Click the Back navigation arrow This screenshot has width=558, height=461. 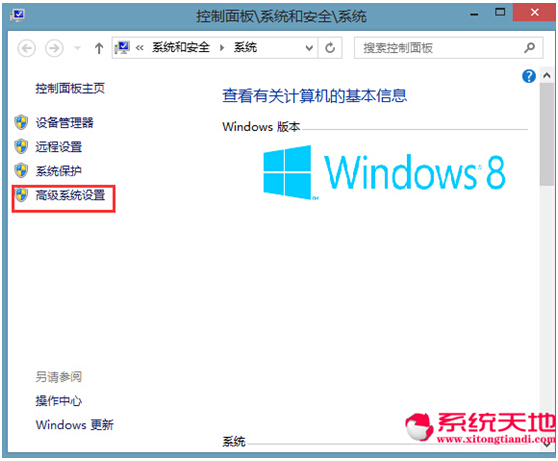(x=27, y=48)
